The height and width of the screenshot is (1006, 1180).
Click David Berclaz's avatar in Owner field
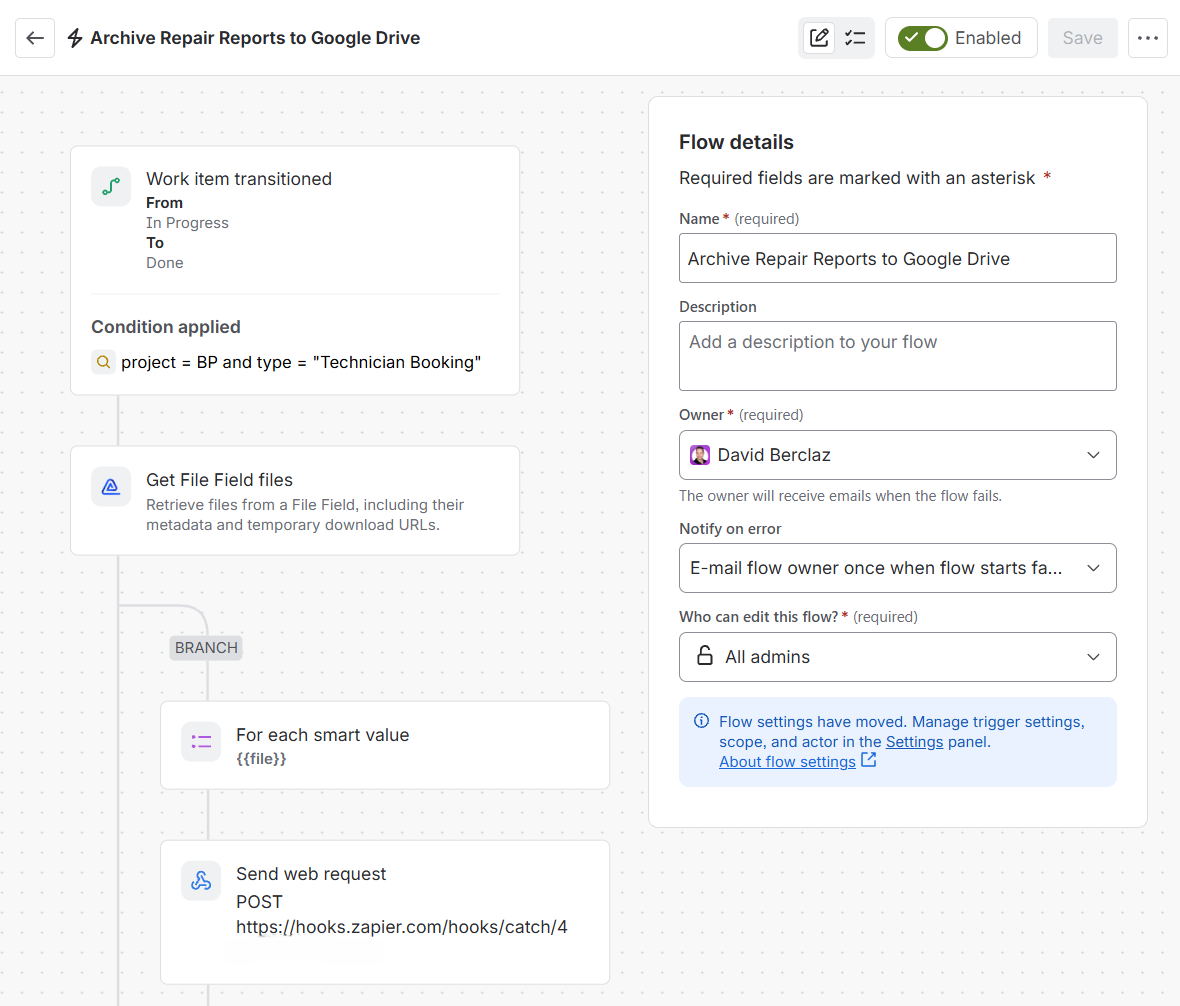[700, 454]
